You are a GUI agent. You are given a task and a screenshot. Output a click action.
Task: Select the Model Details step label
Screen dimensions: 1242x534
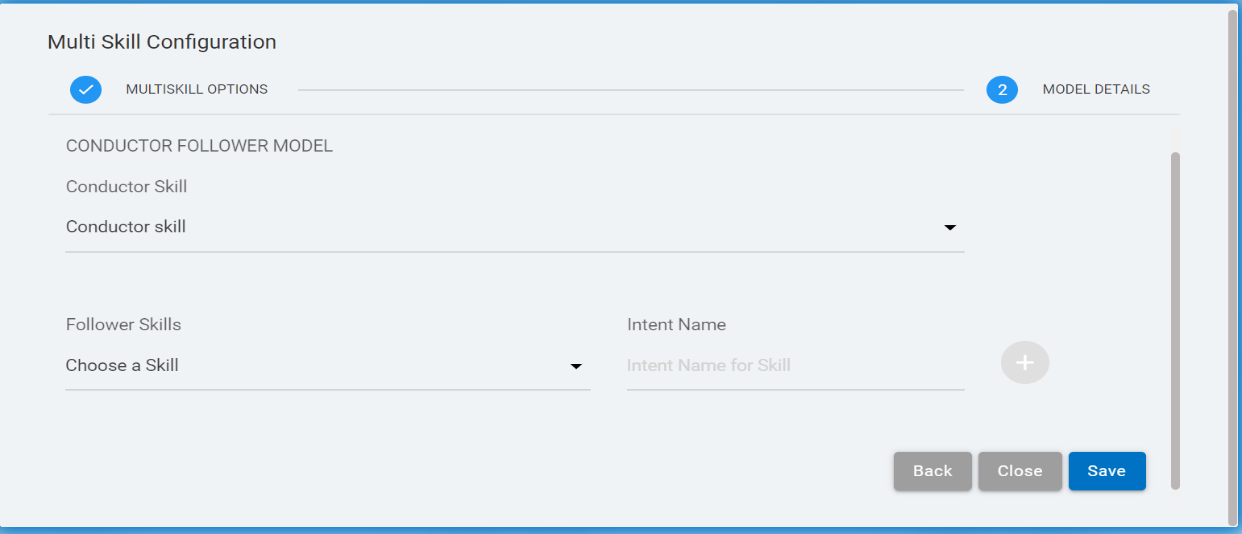pyautogui.click(x=1096, y=89)
